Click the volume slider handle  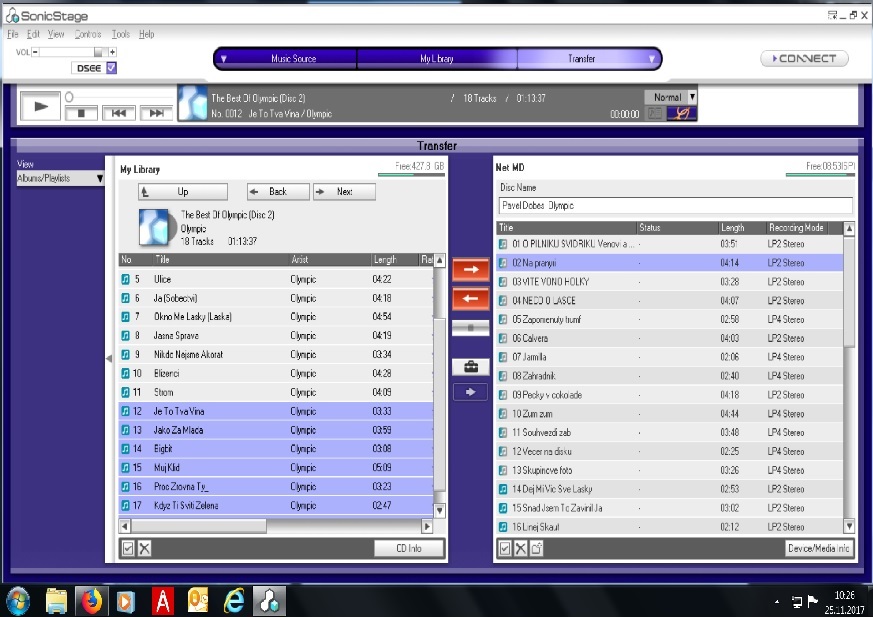click(x=98, y=51)
